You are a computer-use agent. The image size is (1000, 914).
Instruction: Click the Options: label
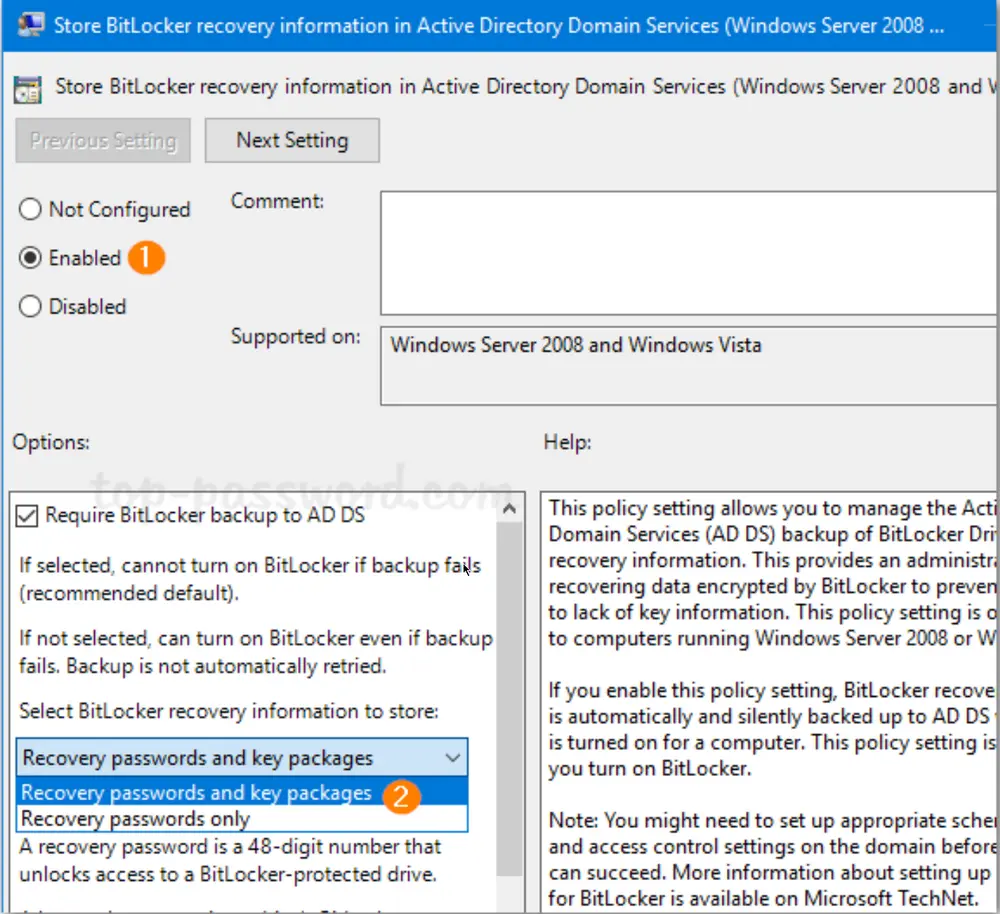click(51, 442)
